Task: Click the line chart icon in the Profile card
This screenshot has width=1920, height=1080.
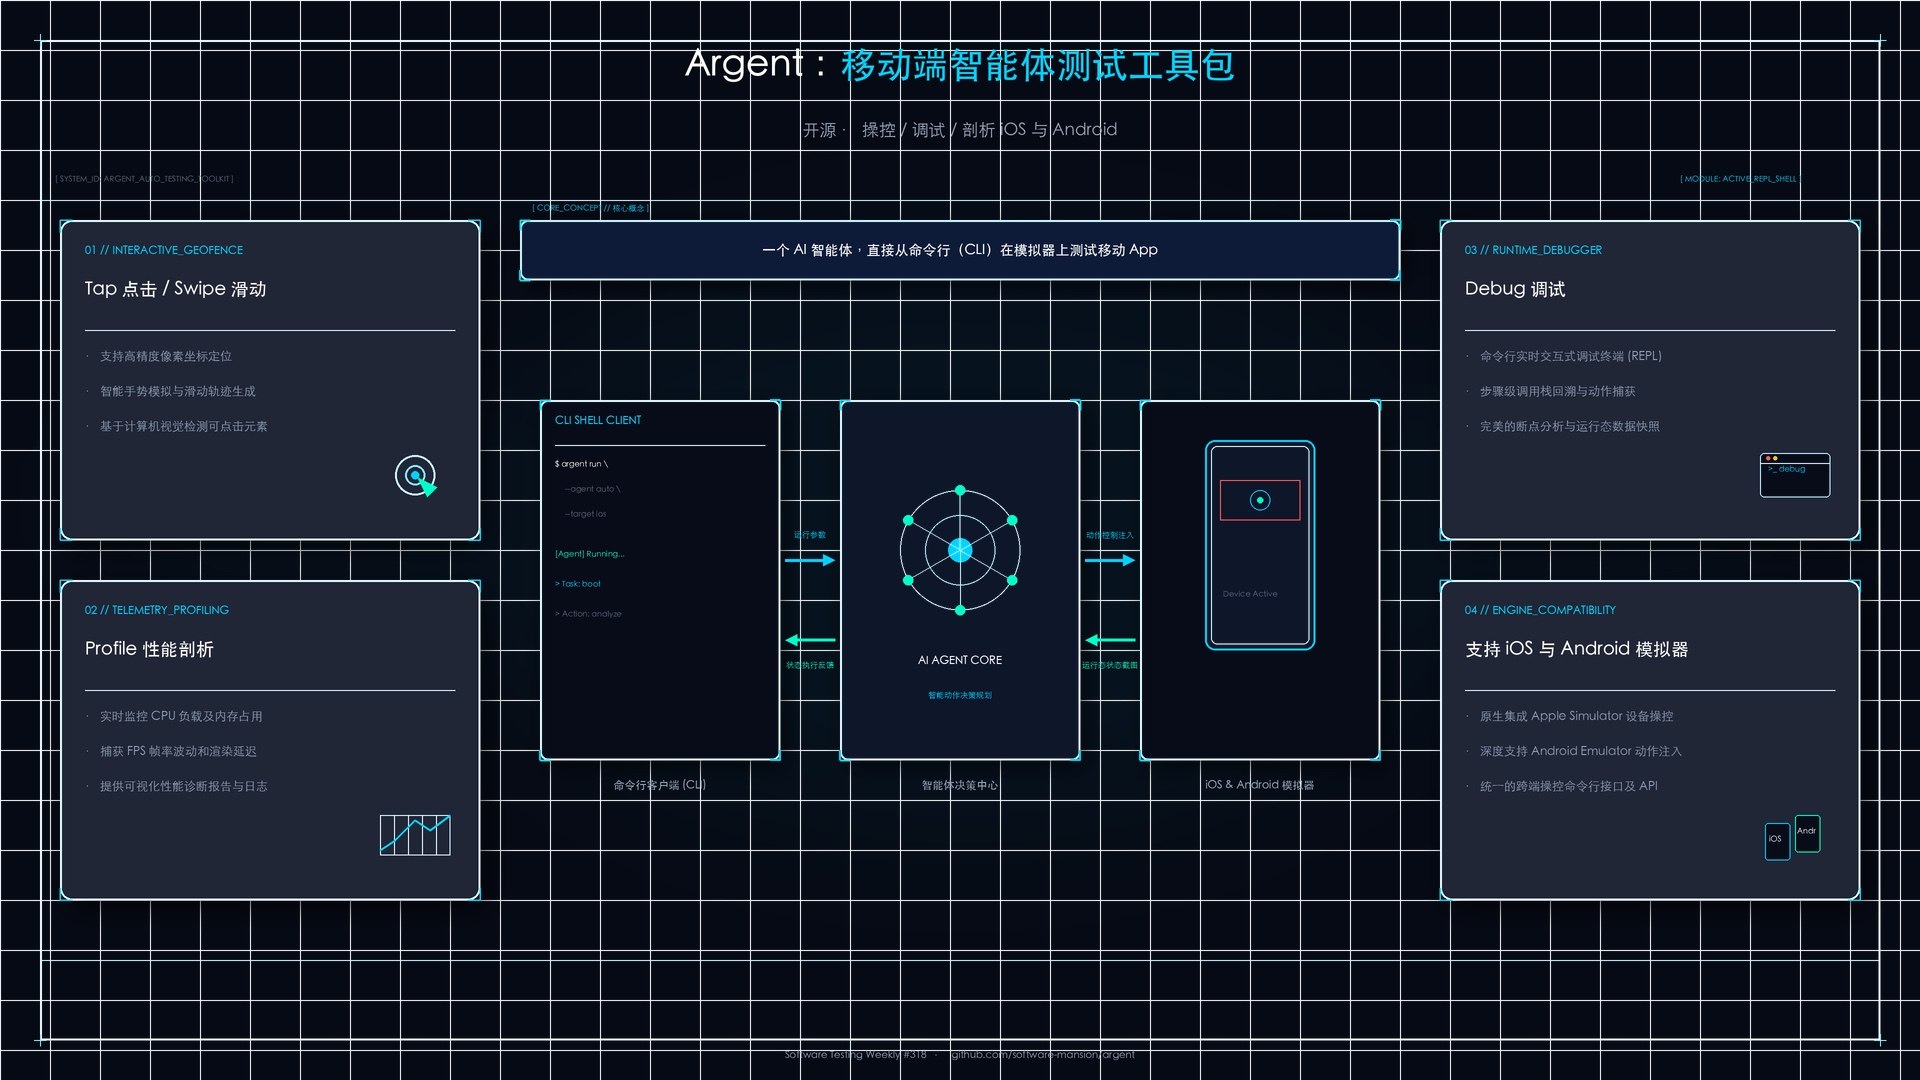Action: 415,835
